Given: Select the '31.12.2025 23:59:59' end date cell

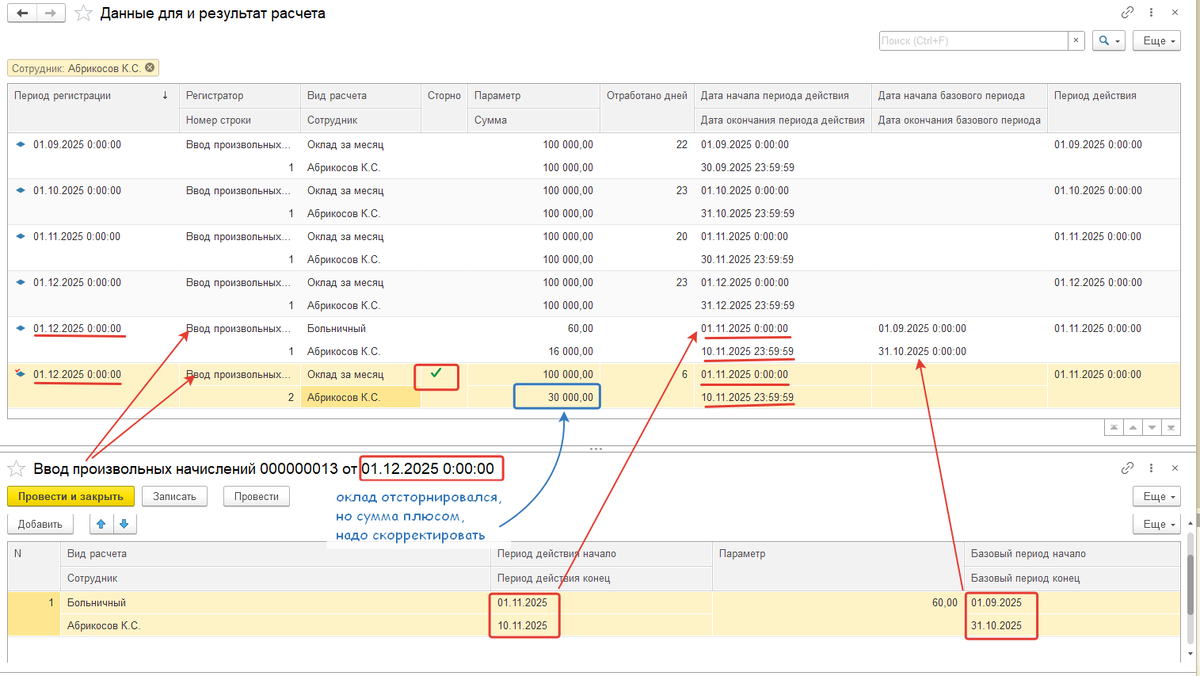Looking at the screenshot, I should (783, 305).
